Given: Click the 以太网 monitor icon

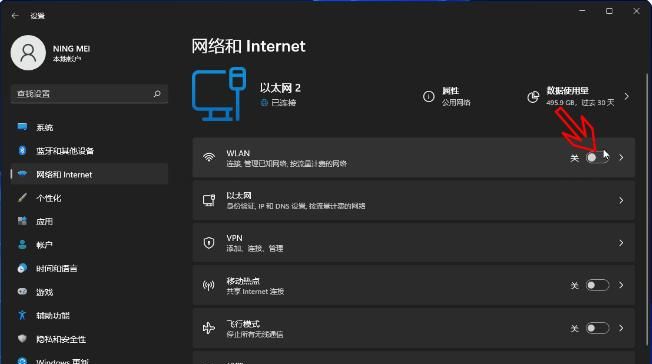Looking at the screenshot, I should tap(209, 200).
